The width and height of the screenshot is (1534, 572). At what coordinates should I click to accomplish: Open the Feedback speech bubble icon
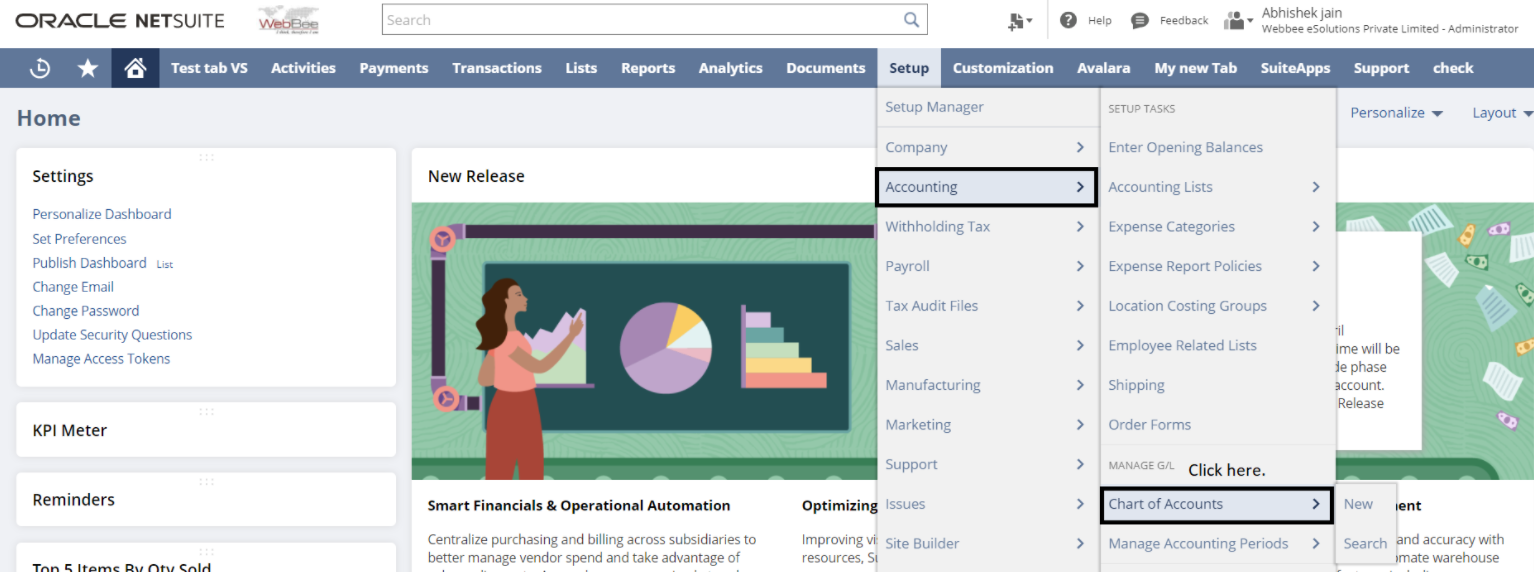coord(1139,21)
